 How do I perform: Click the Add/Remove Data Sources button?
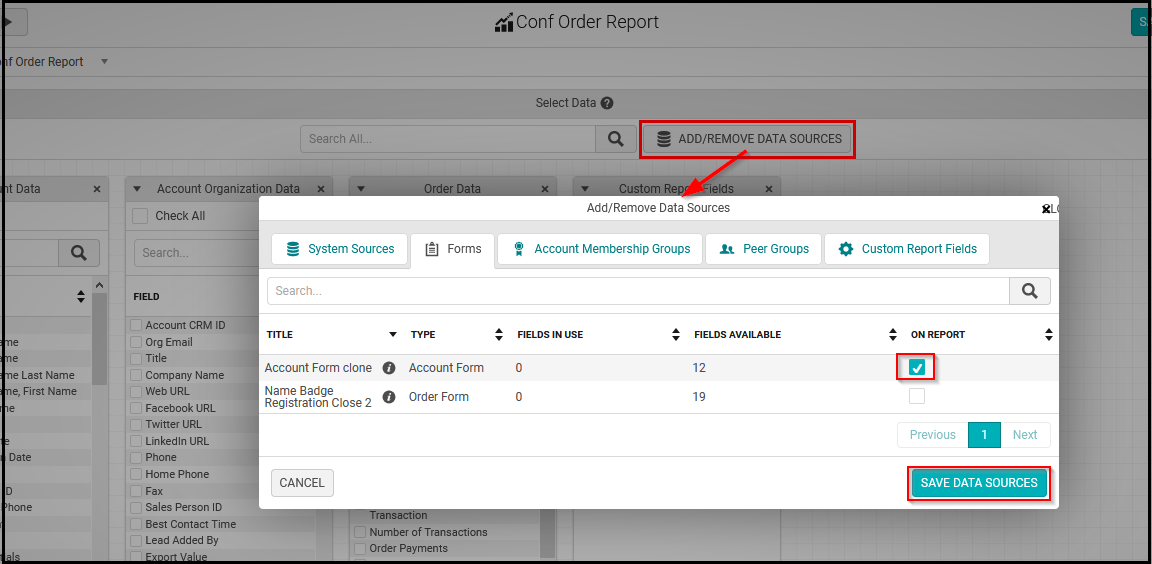748,139
